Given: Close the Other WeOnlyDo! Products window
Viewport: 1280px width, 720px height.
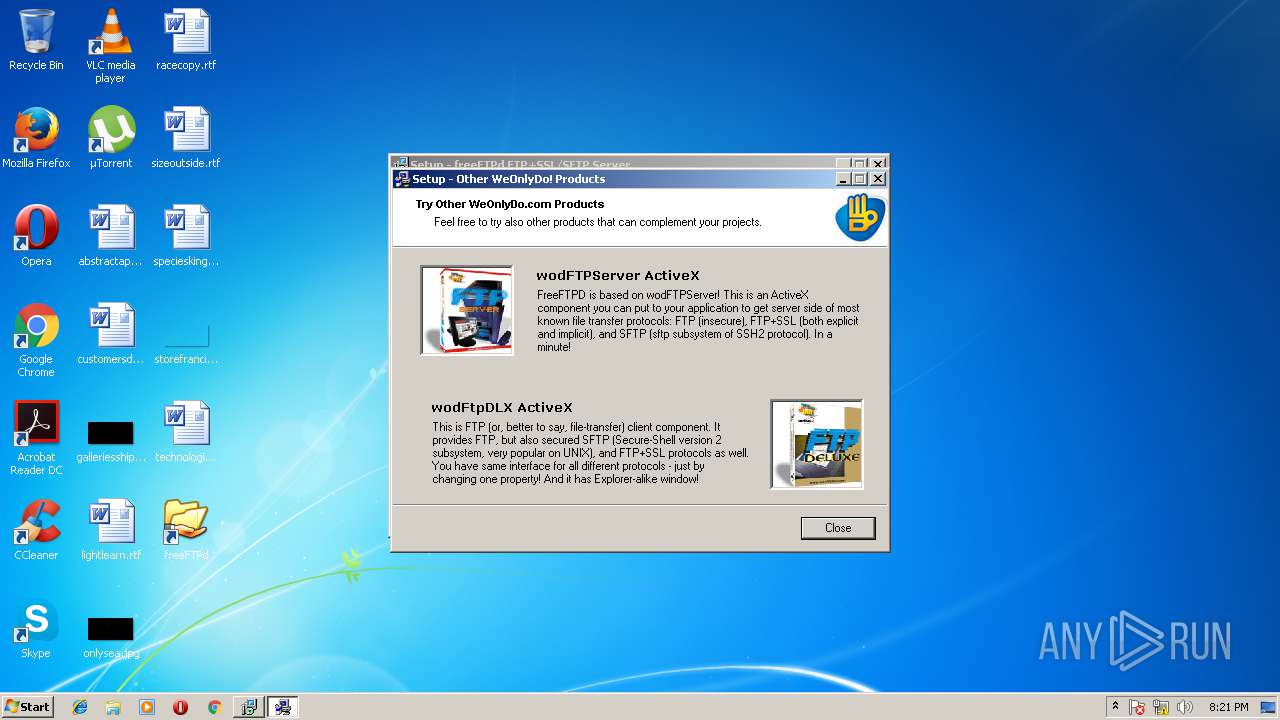Looking at the screenshot, I should [x=878, y=179].
